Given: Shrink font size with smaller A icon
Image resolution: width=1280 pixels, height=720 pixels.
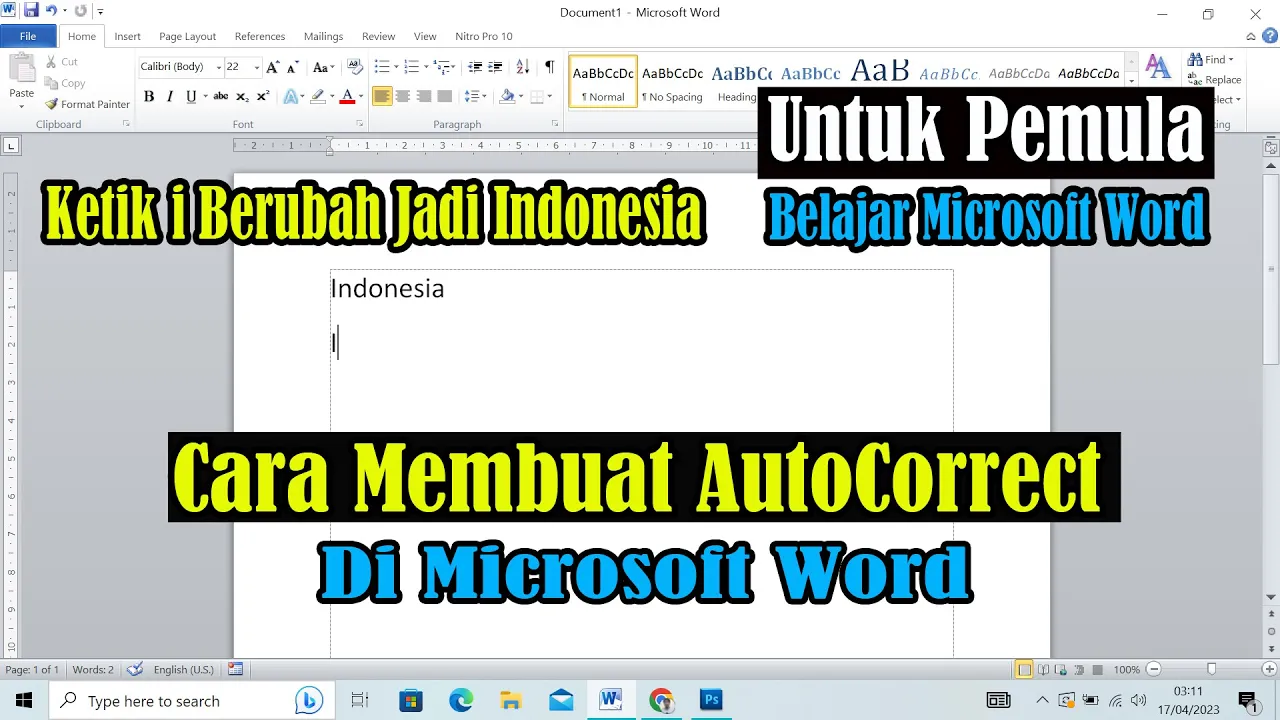Looking at the screenshot, I should point(292,67).
